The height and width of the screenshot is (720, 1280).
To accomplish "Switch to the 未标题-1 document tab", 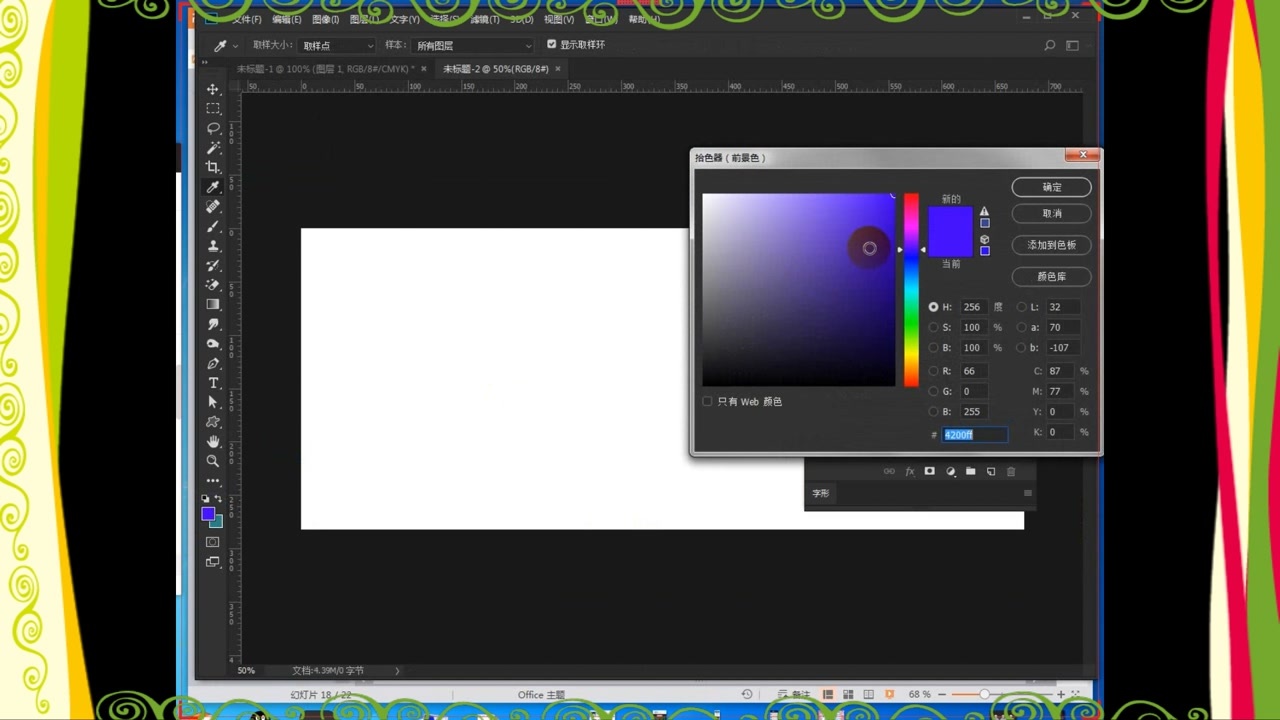I will pyautogui.click(x=325, y=69).
